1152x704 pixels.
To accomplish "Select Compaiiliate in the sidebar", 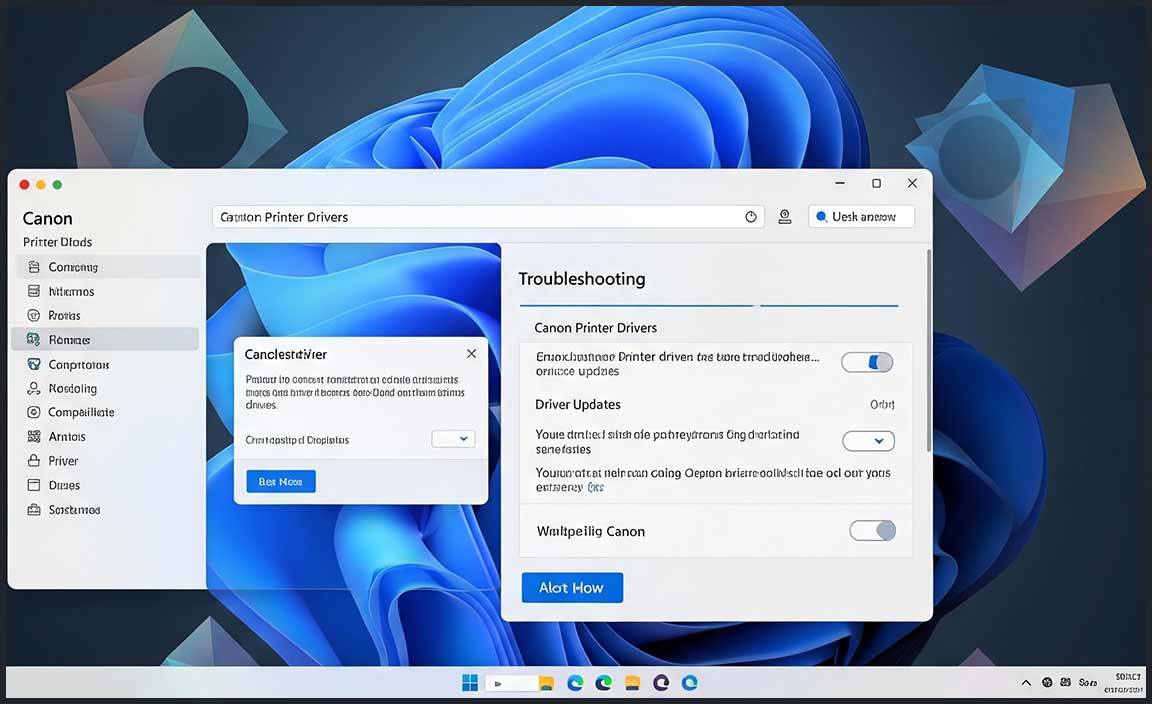I will point(108,412).
